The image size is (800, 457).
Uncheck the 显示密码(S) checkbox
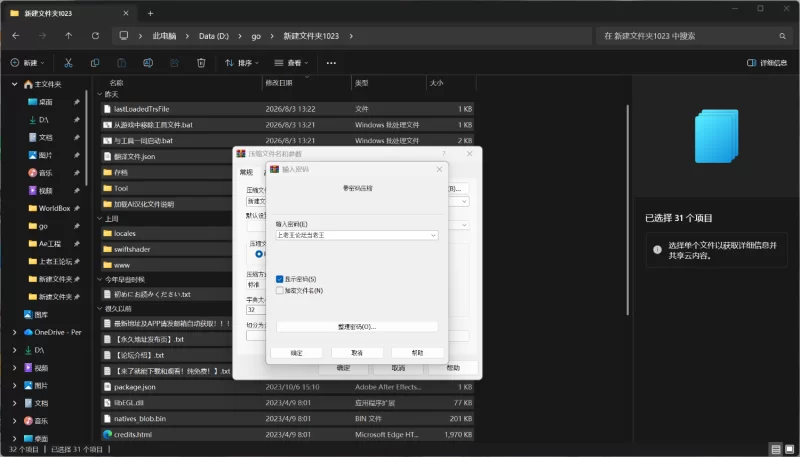[x=279, y=280]
